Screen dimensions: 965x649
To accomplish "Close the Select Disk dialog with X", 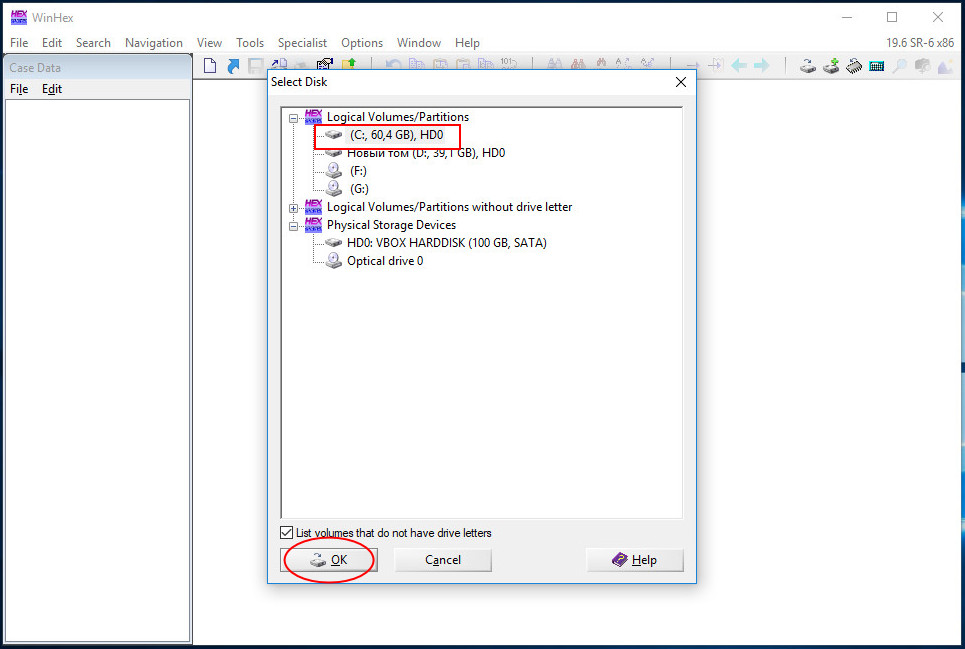I will (681, 82).
